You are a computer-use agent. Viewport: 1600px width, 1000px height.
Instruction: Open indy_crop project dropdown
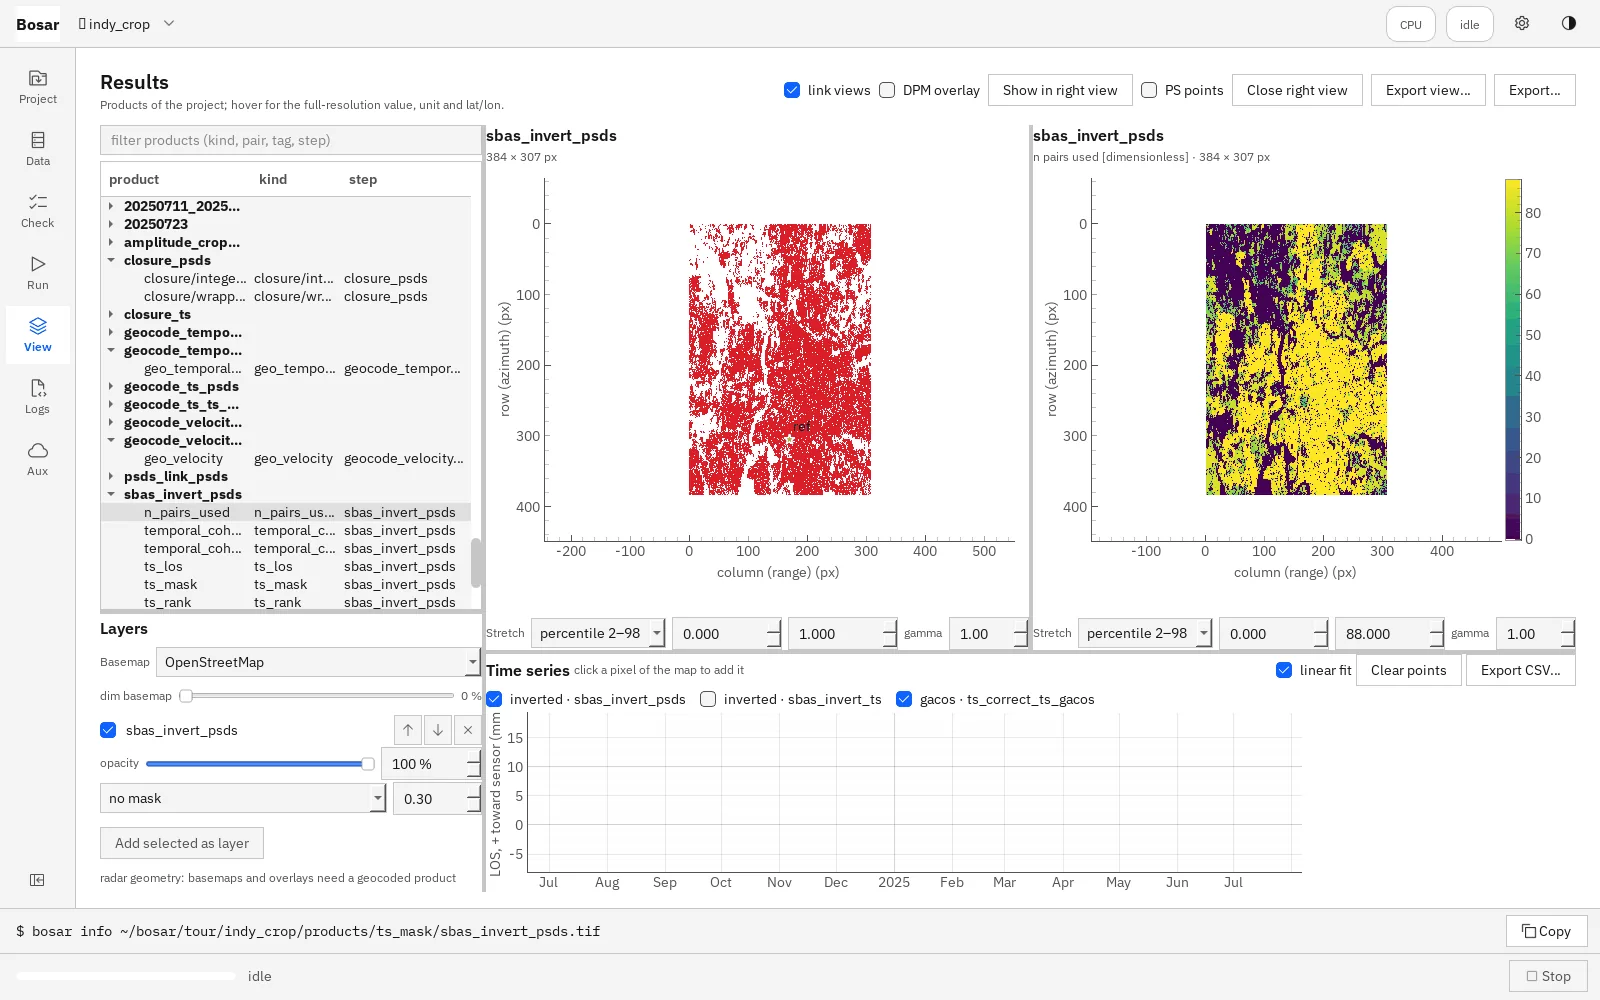click(126, 24)
